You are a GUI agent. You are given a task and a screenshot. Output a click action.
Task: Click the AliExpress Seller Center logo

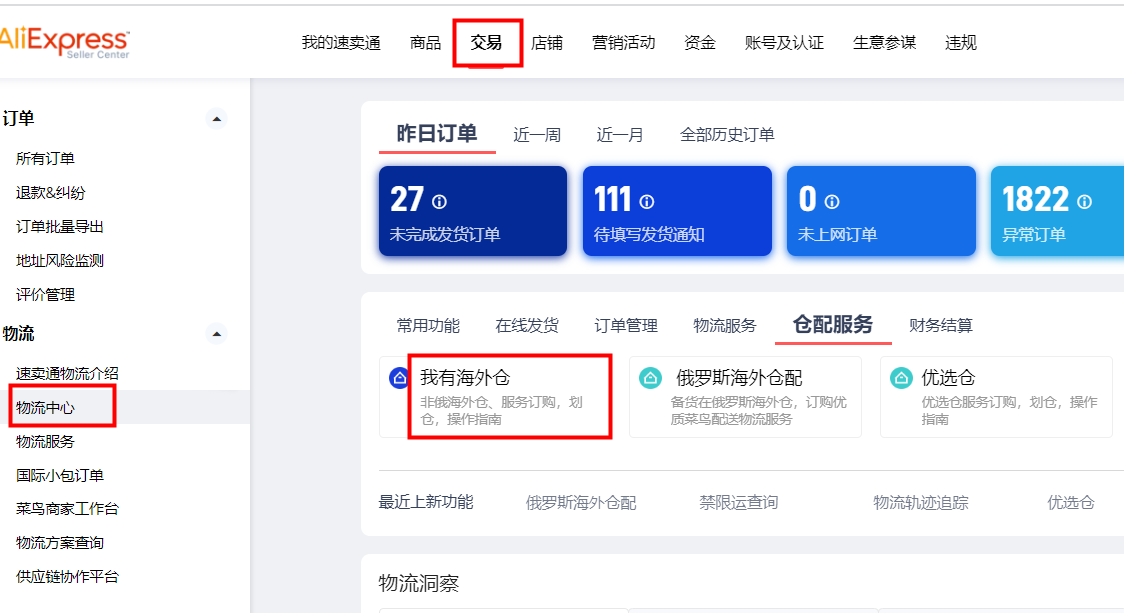pos(64,42)
